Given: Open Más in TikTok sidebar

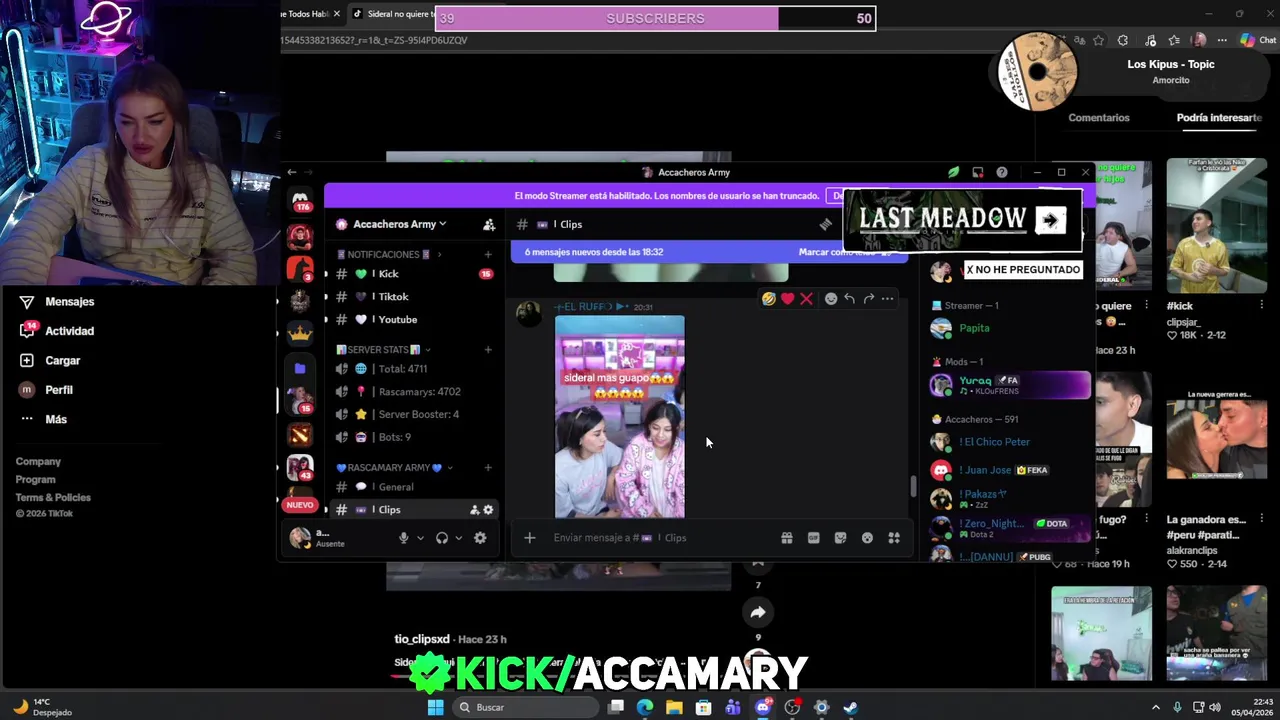Looking at the screenshot, I should click(42, 420).
